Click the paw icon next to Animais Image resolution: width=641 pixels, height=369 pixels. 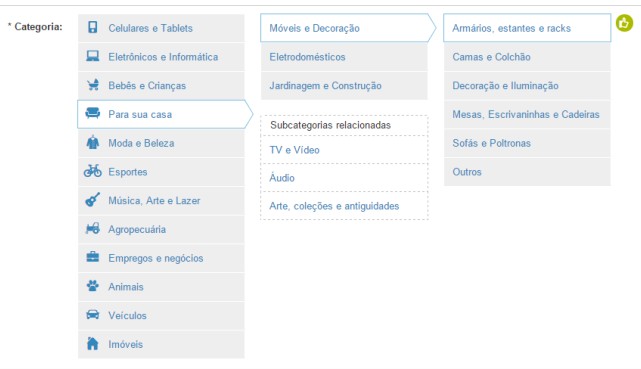pyautogui.click(x=93, y=285)
